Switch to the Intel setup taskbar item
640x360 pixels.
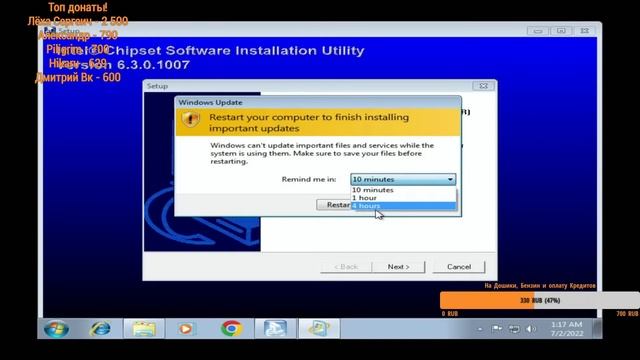[x=276, y=329]
